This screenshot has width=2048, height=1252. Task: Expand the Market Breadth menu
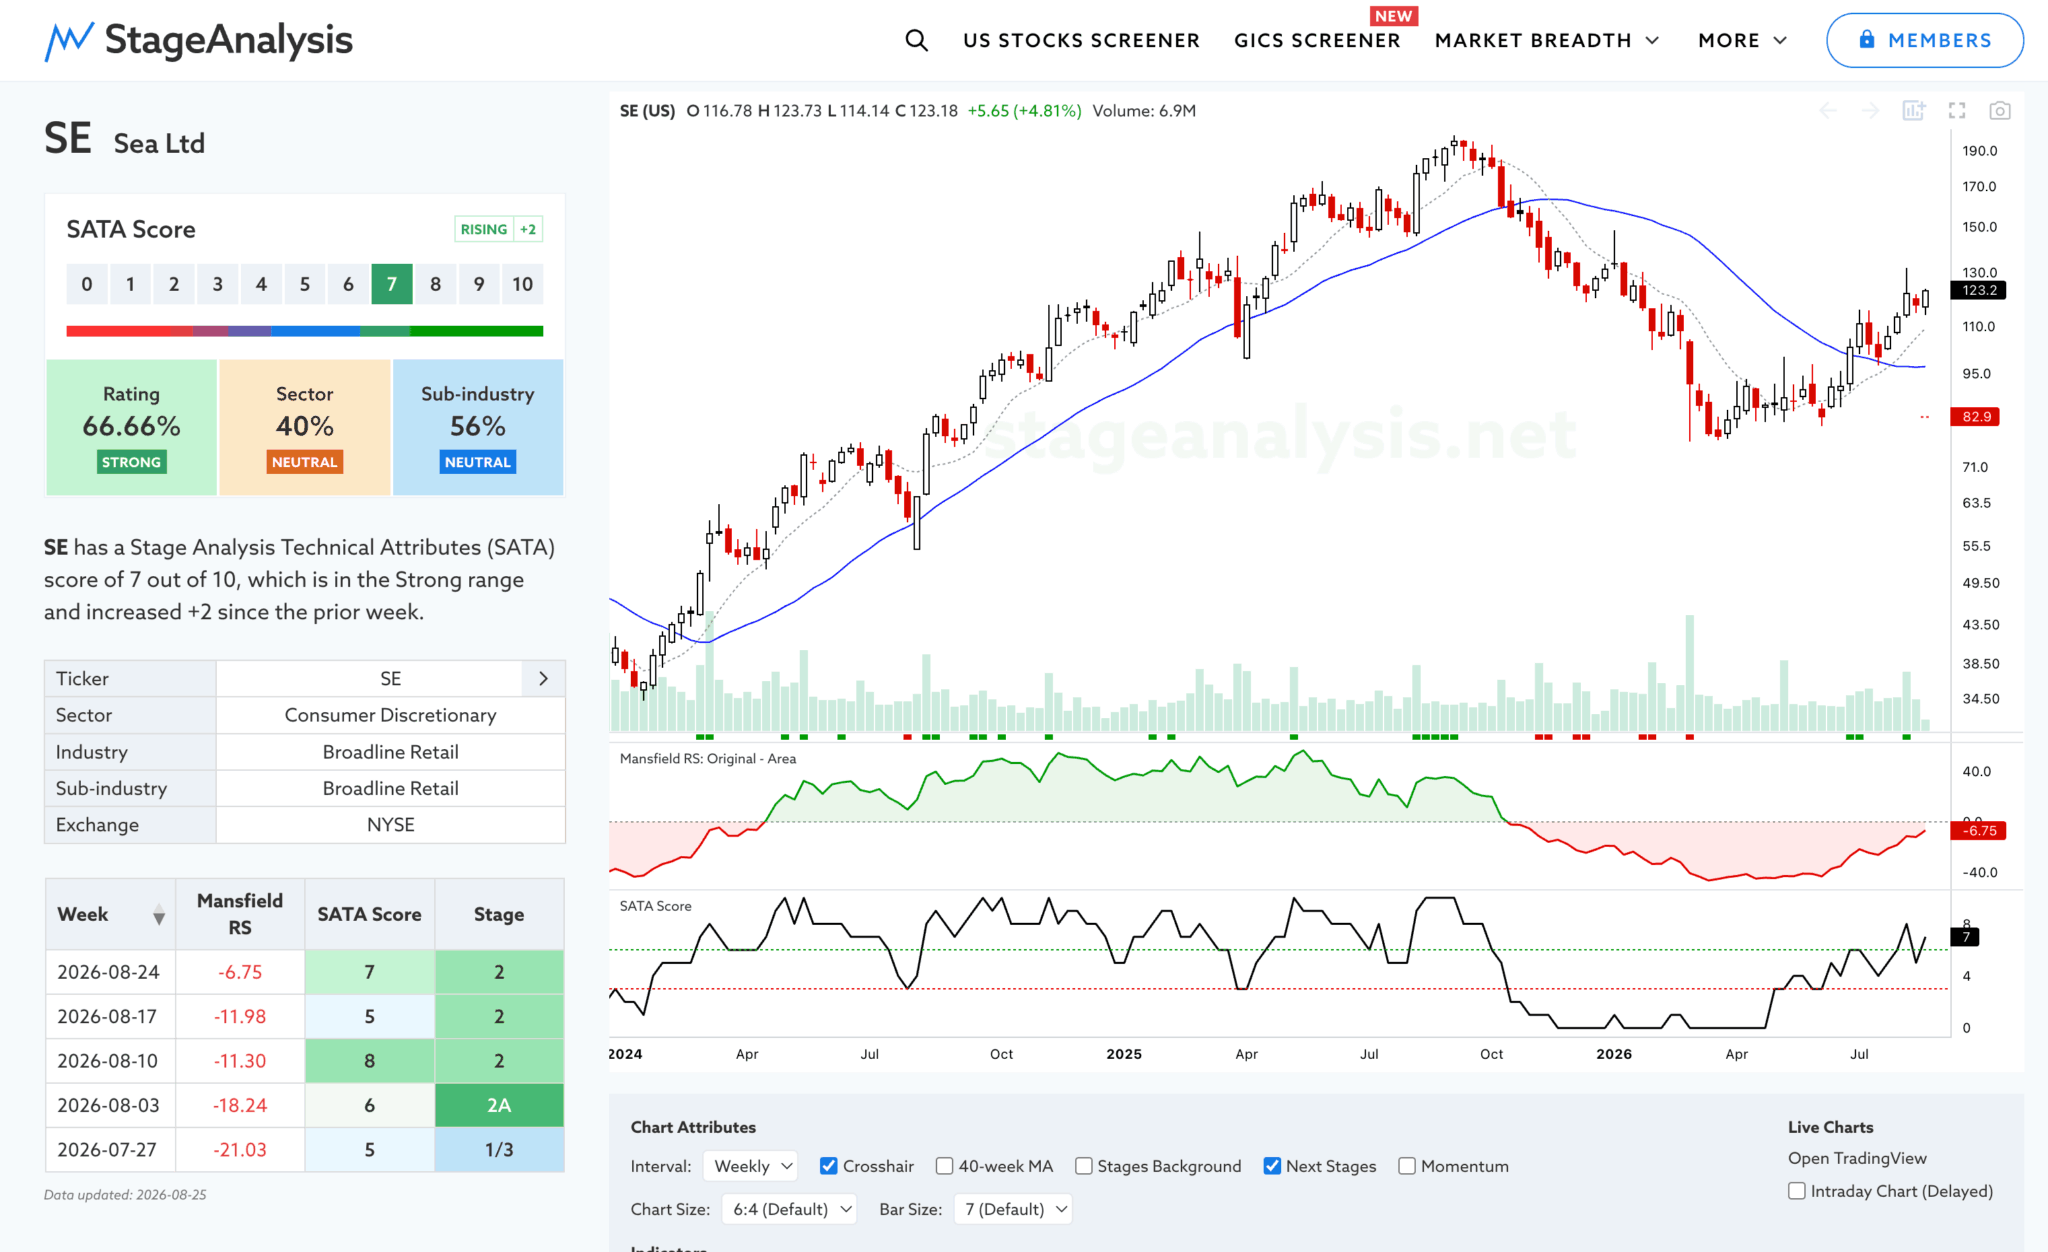click(x=1547, y=40)
